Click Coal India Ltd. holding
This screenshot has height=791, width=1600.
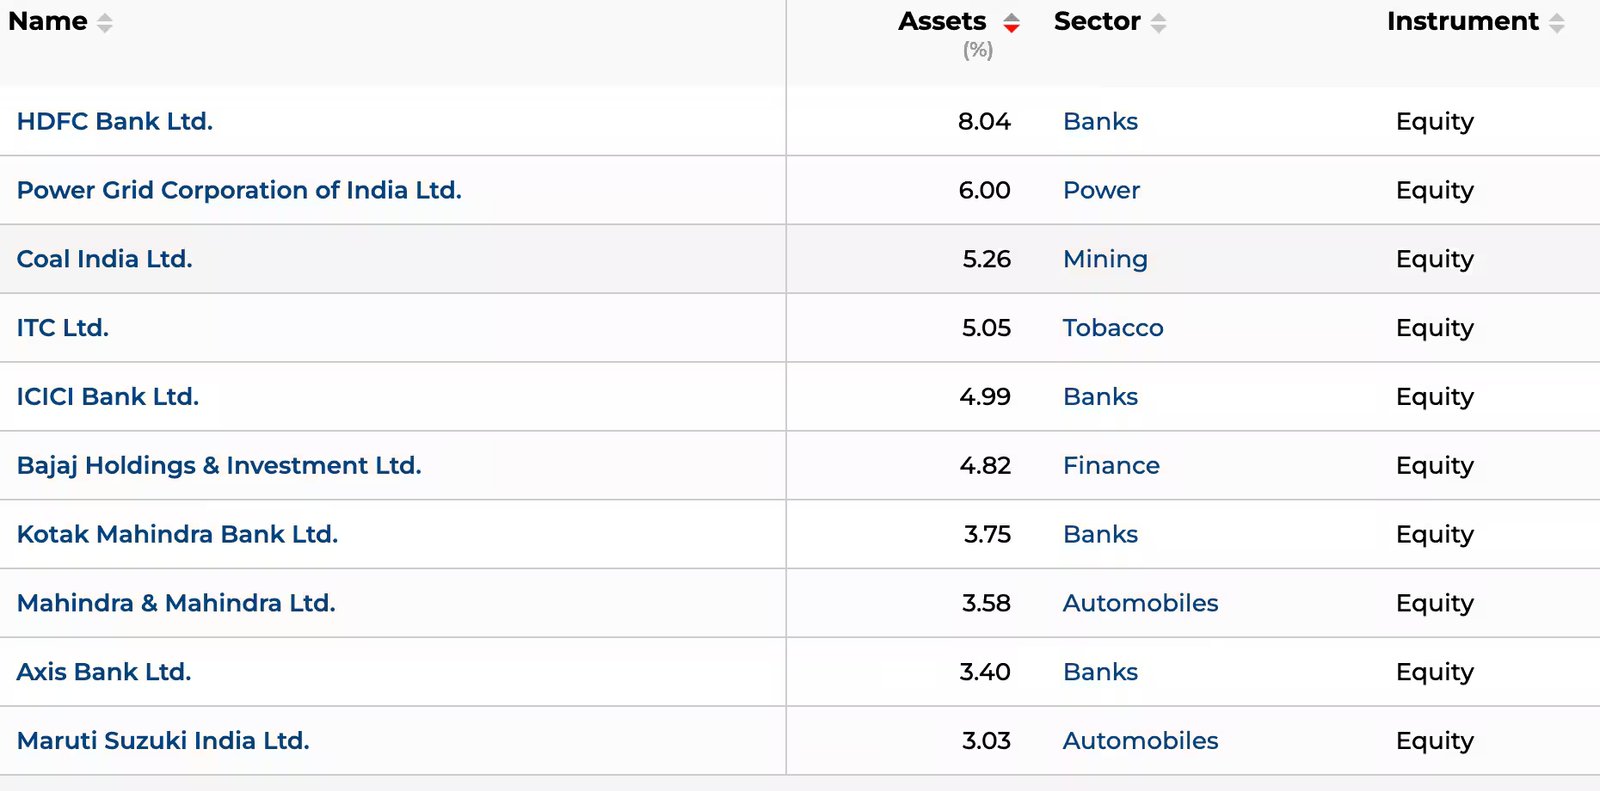click(x=104, y=259)
